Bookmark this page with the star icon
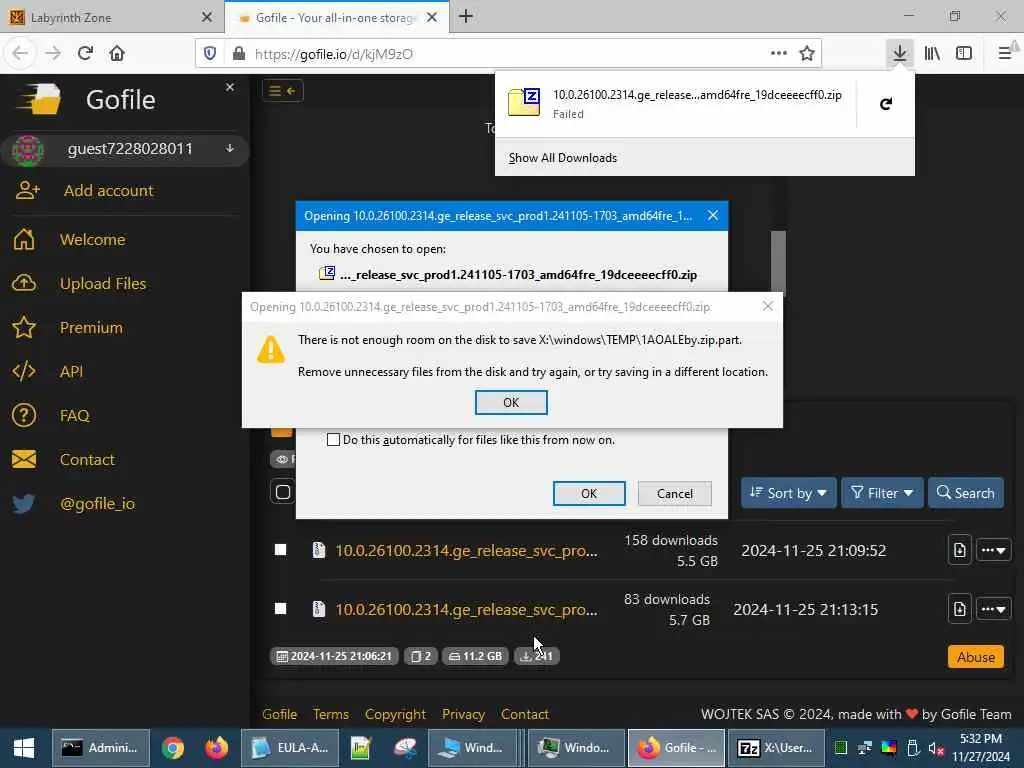The width and height of the screenshot is (1024, 768). 807,54
